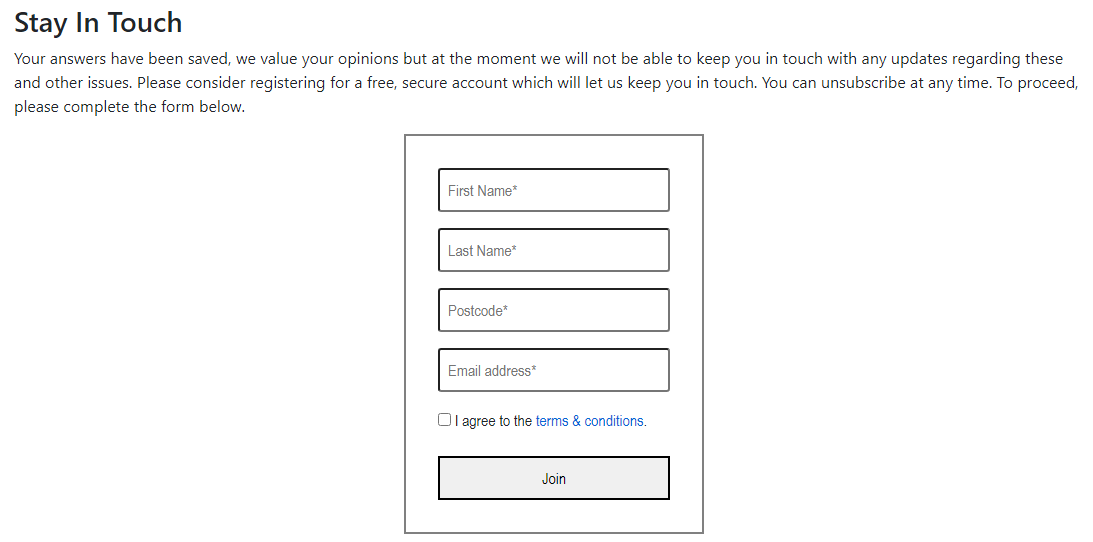Image resolution: width=1093 pixels, height=542 pixels.
Task: Select the Email address* input box
Action: 553,370
